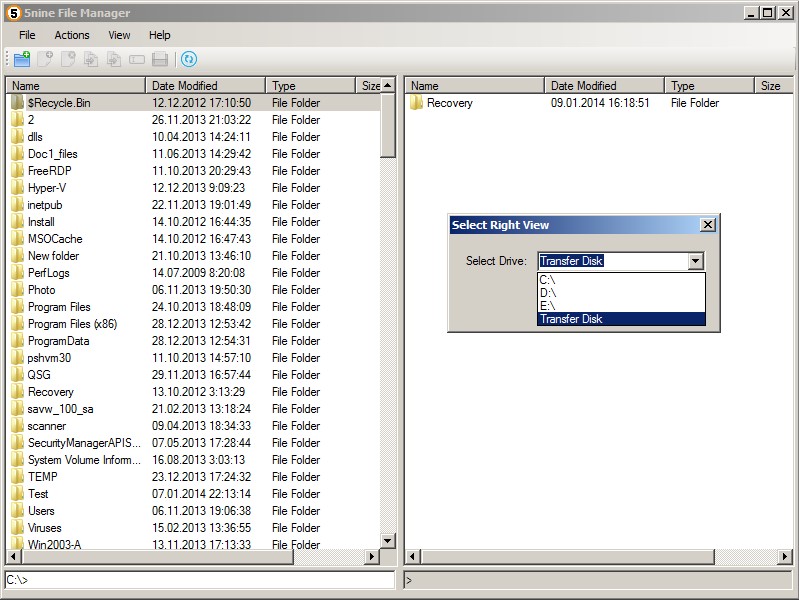Click left pane vertical scrollbar up arrow

click(388, 85)
